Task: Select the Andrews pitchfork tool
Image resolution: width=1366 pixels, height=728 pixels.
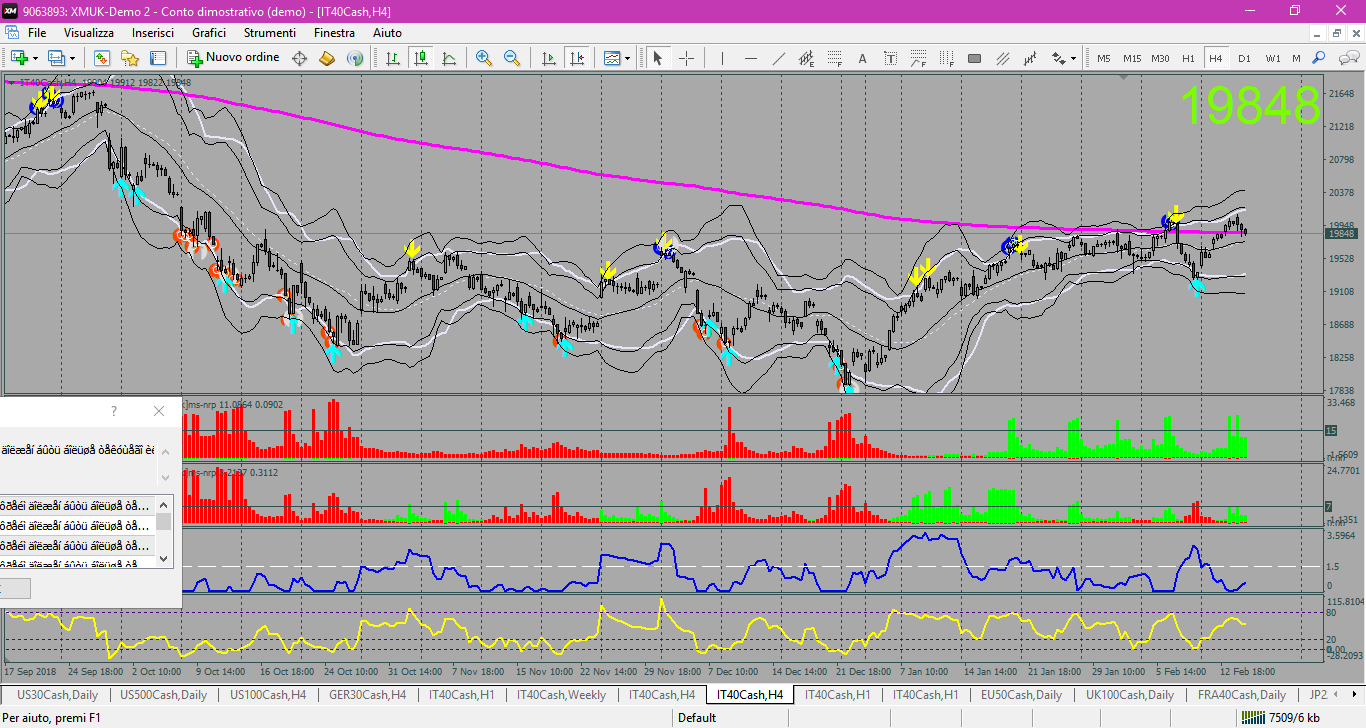Action: (x=1003, y=58)
